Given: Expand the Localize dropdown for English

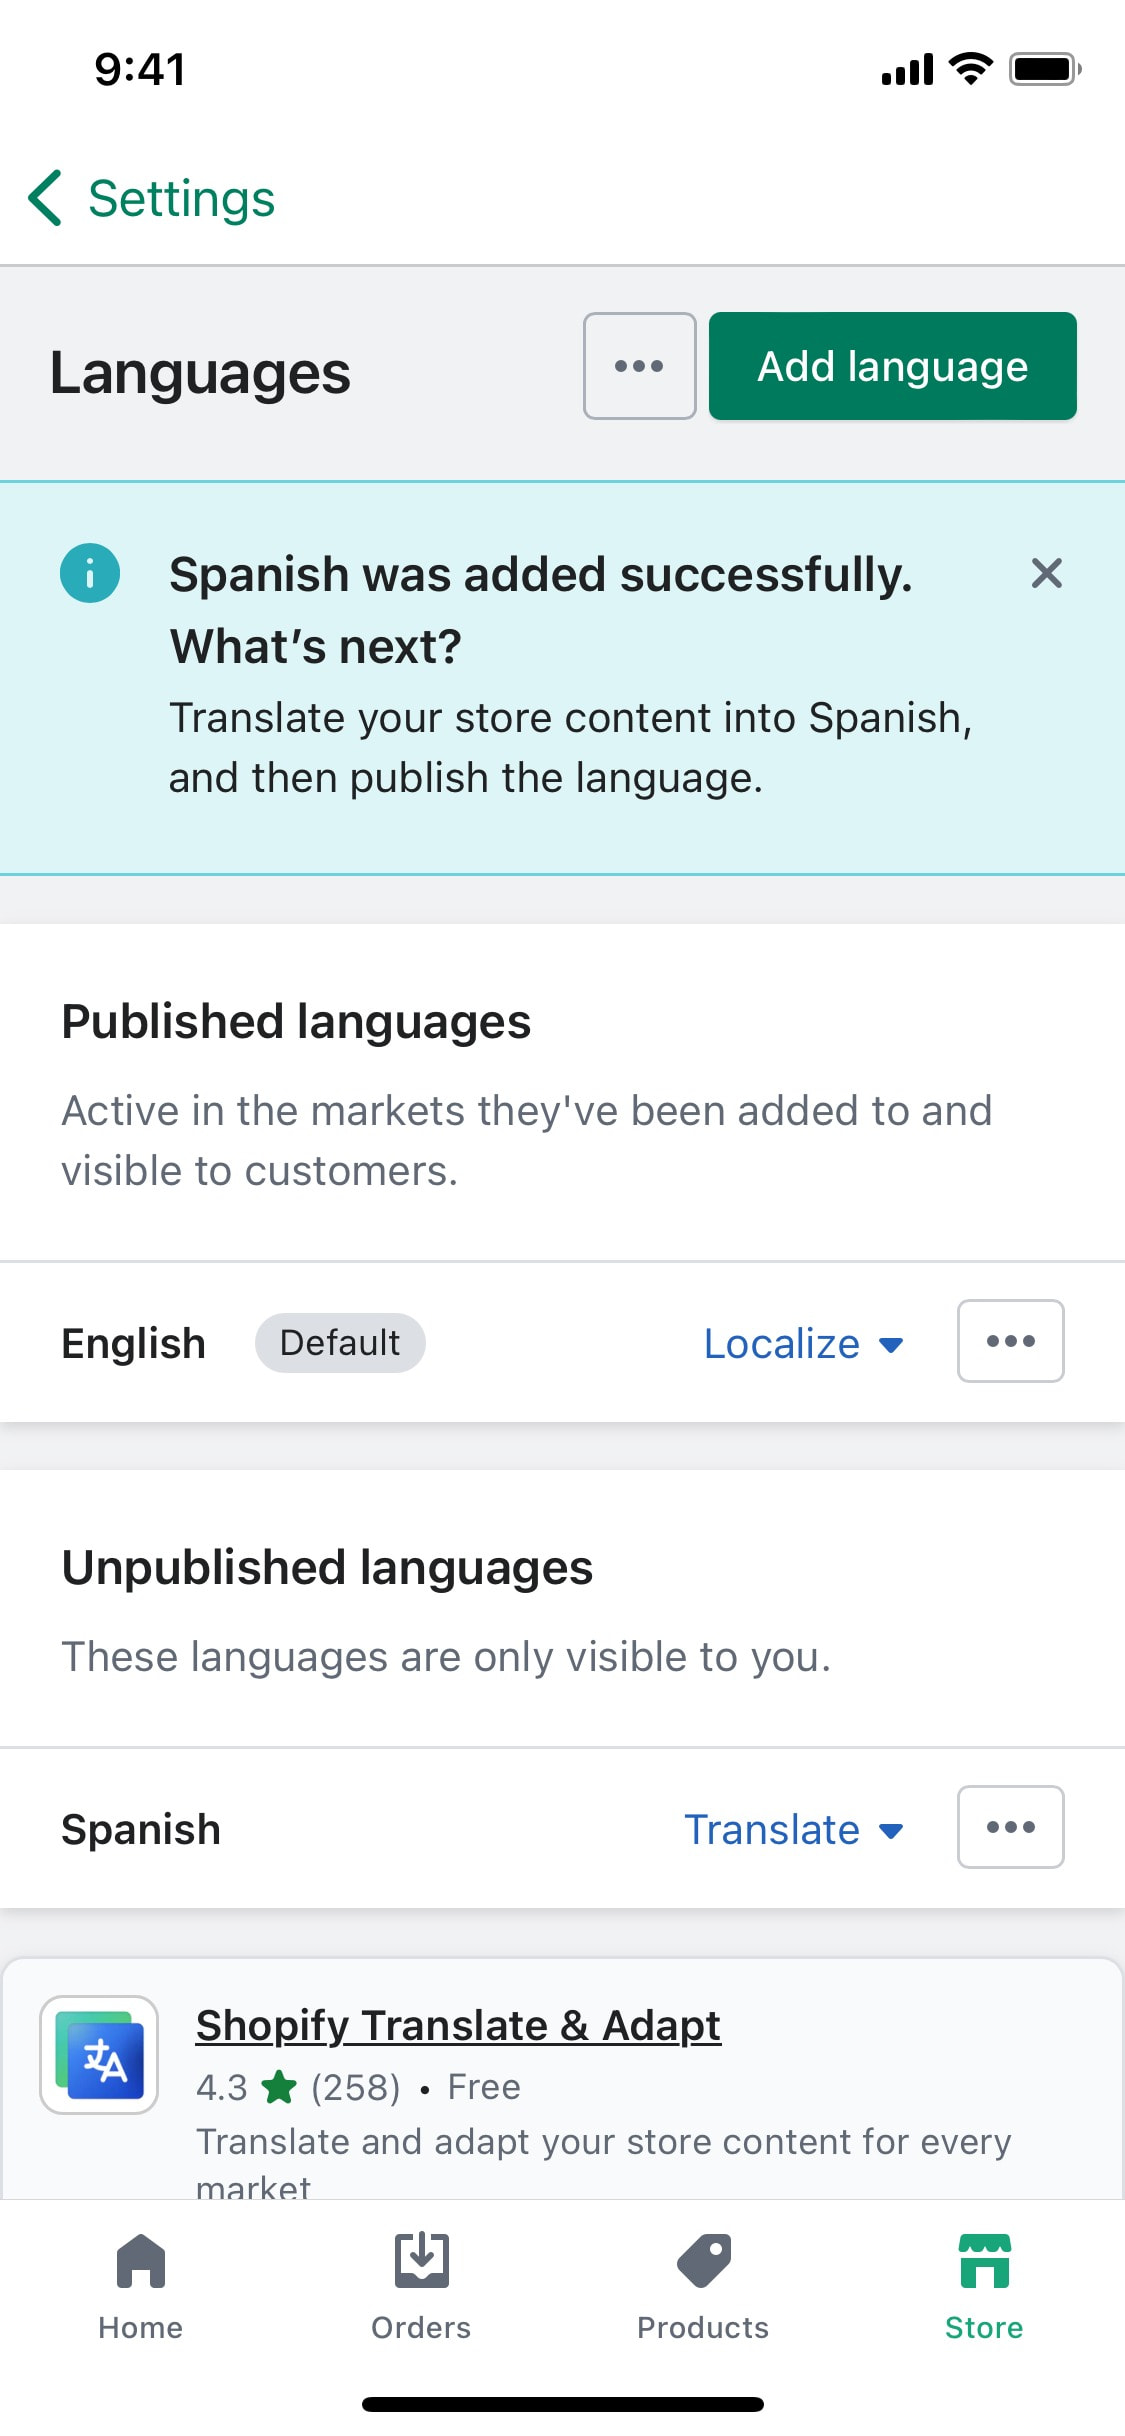Looking at the screenshot, I should click(803, 1344).
